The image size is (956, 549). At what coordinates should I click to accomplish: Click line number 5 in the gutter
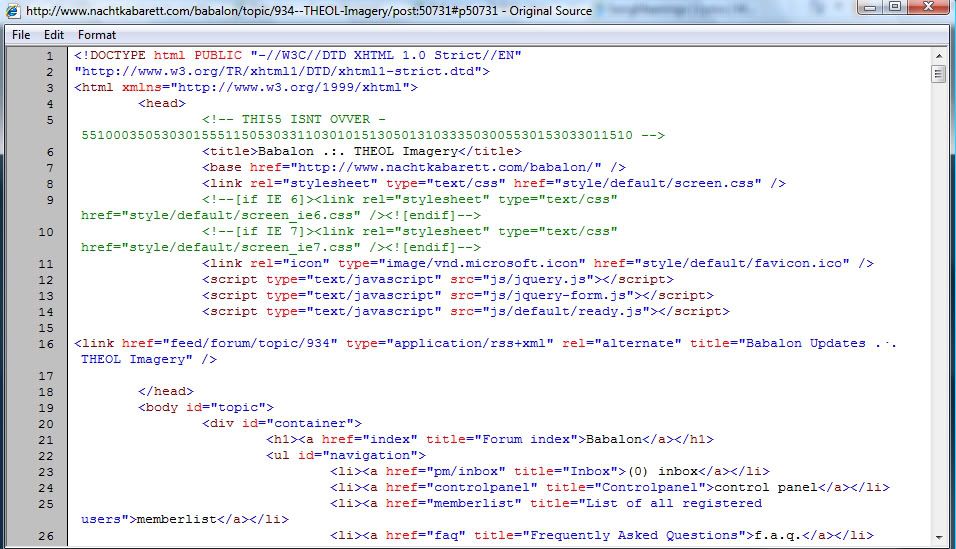point(50,120)
